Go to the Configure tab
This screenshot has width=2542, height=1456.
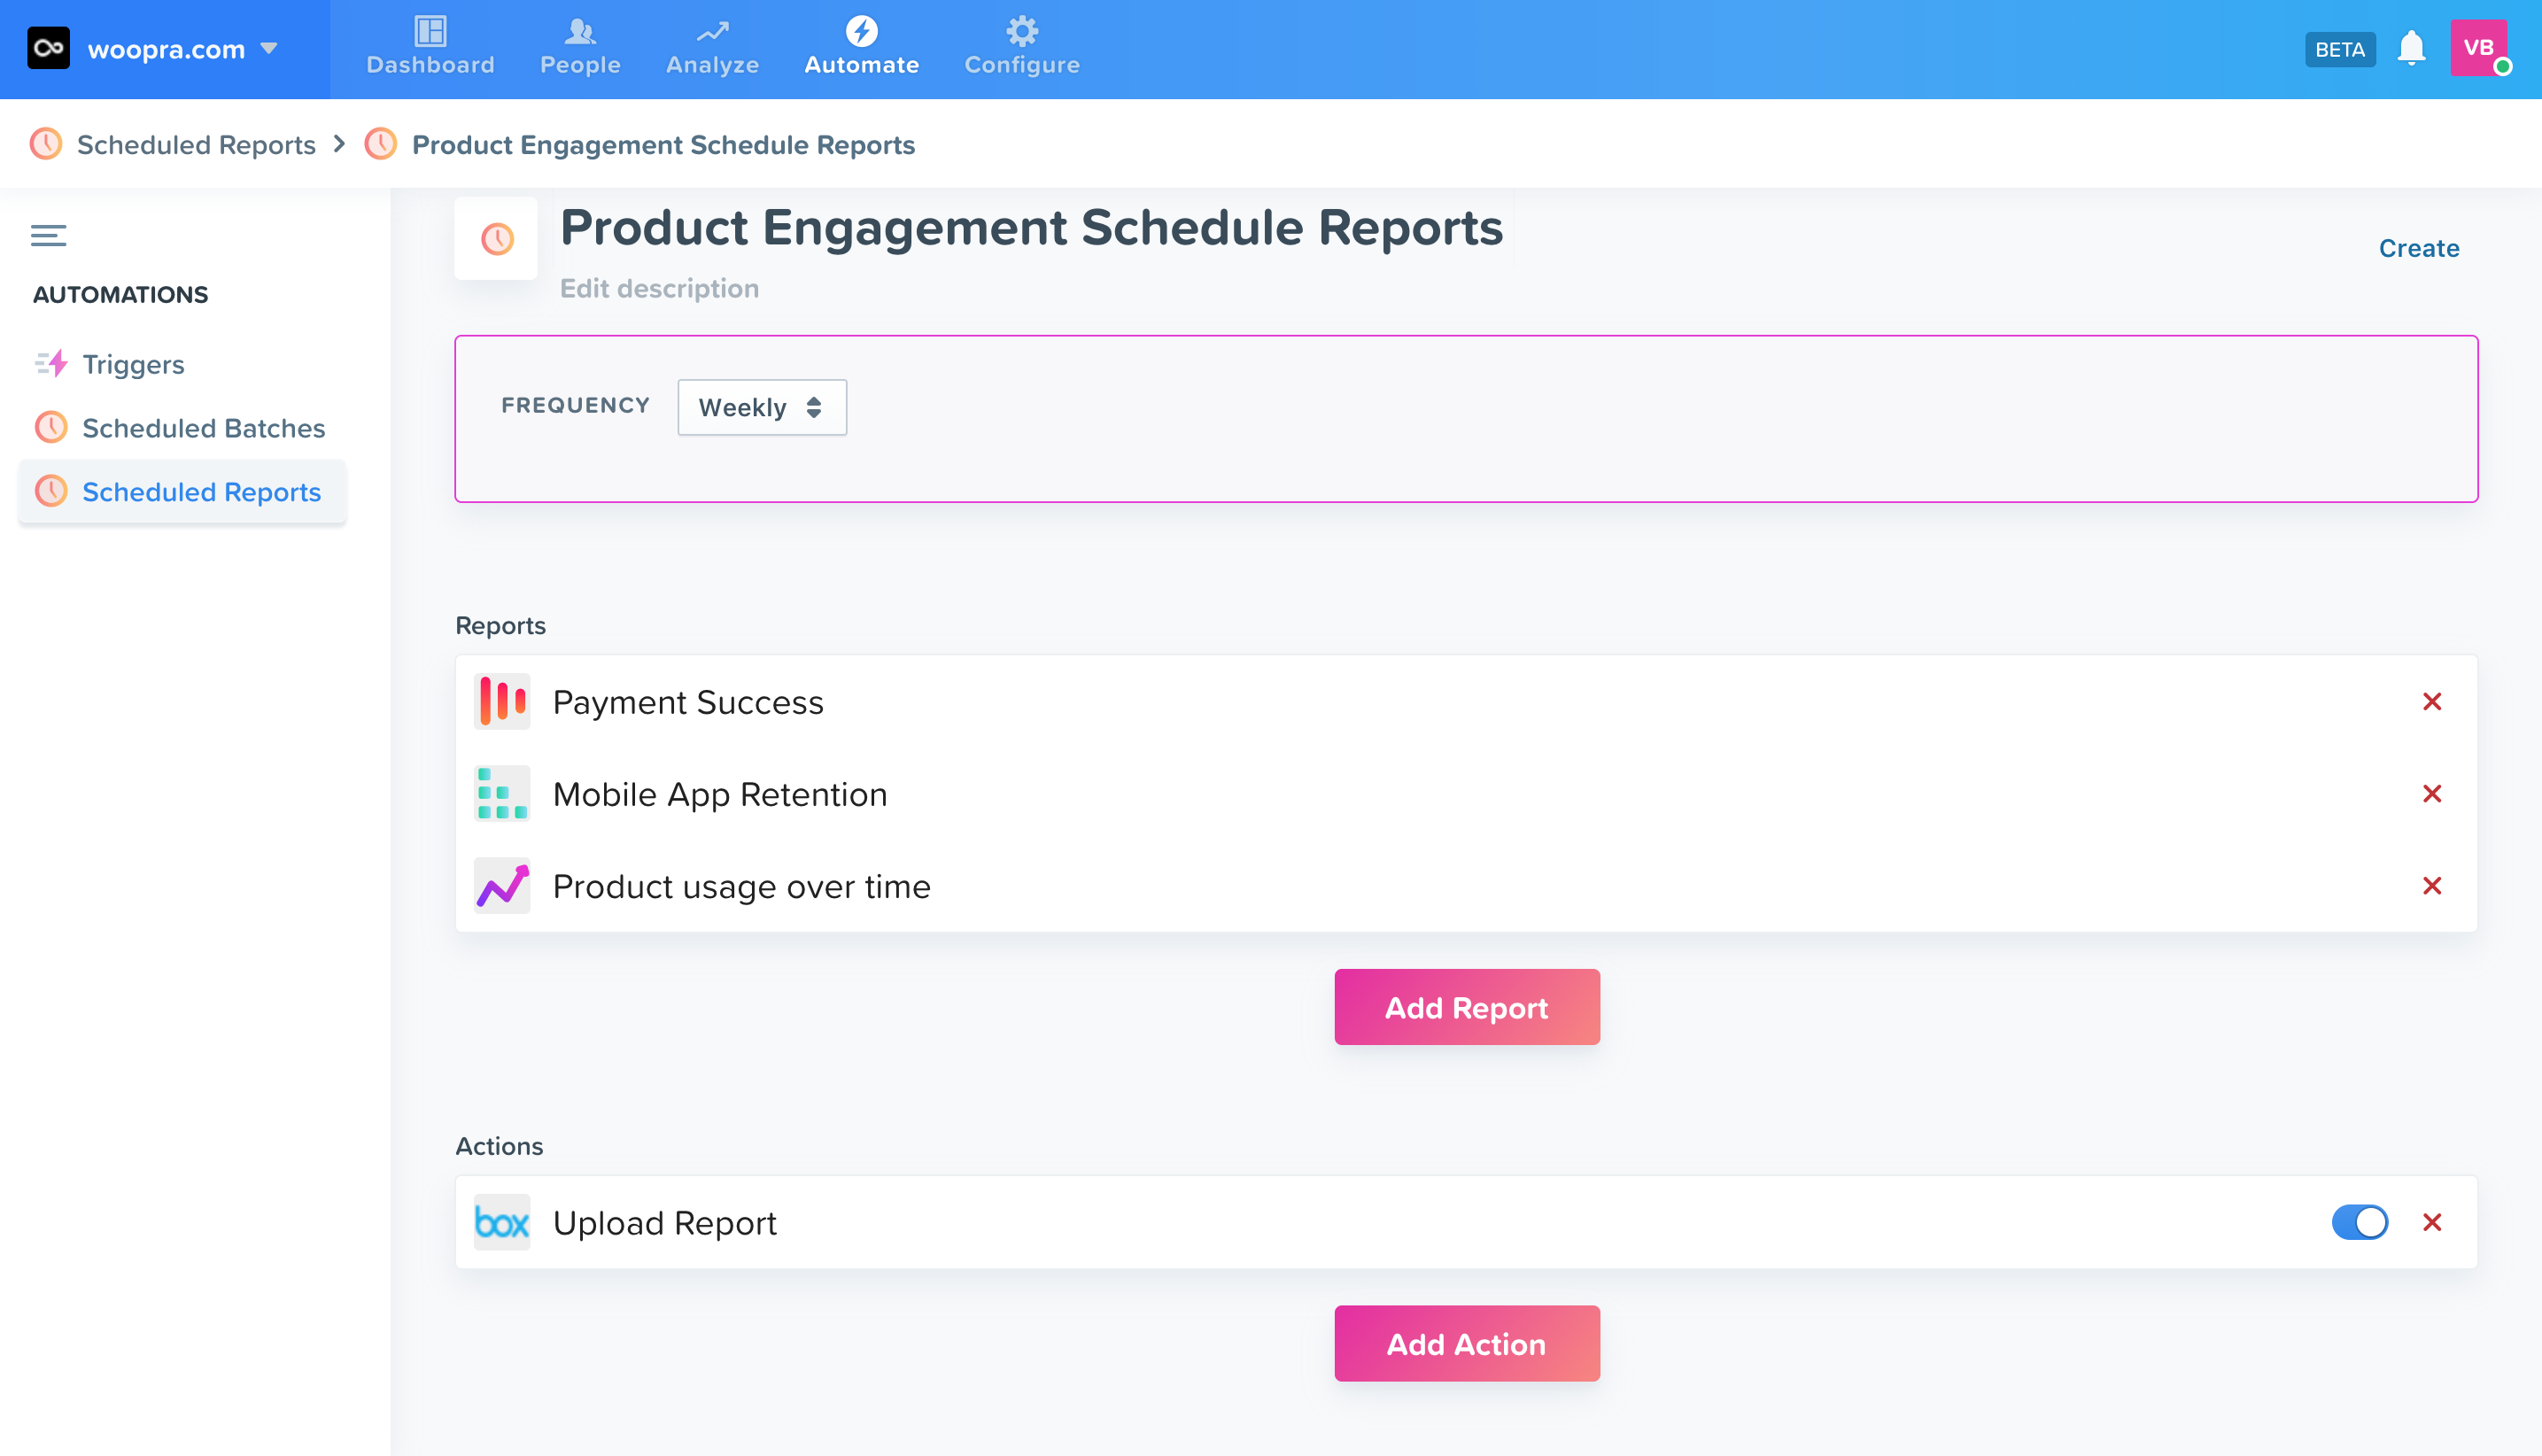1021,48
